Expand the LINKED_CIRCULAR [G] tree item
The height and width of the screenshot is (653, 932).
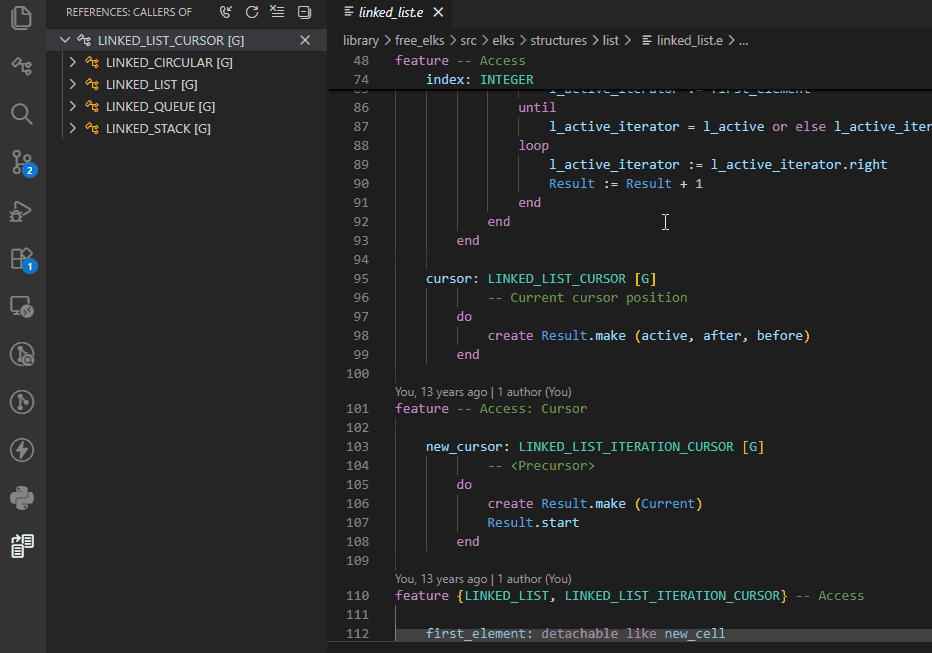point(73,63)
